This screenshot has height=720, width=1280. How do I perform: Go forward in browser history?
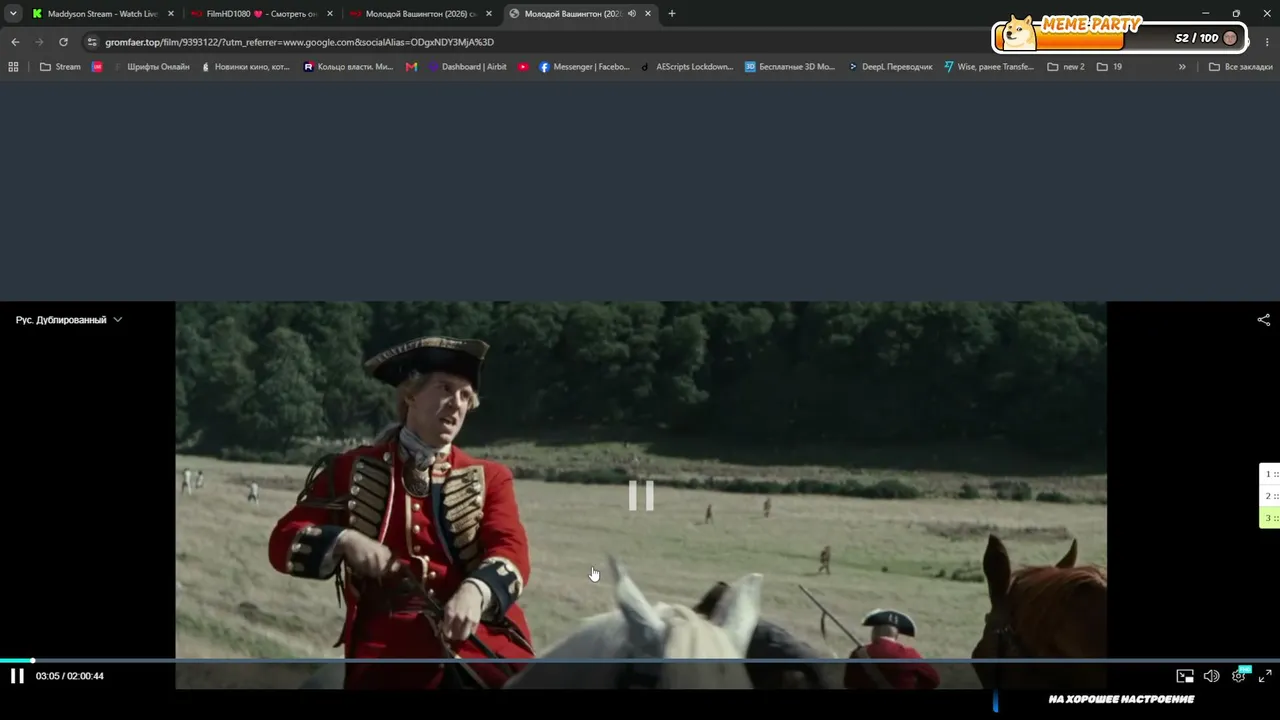tap(39, 42)
